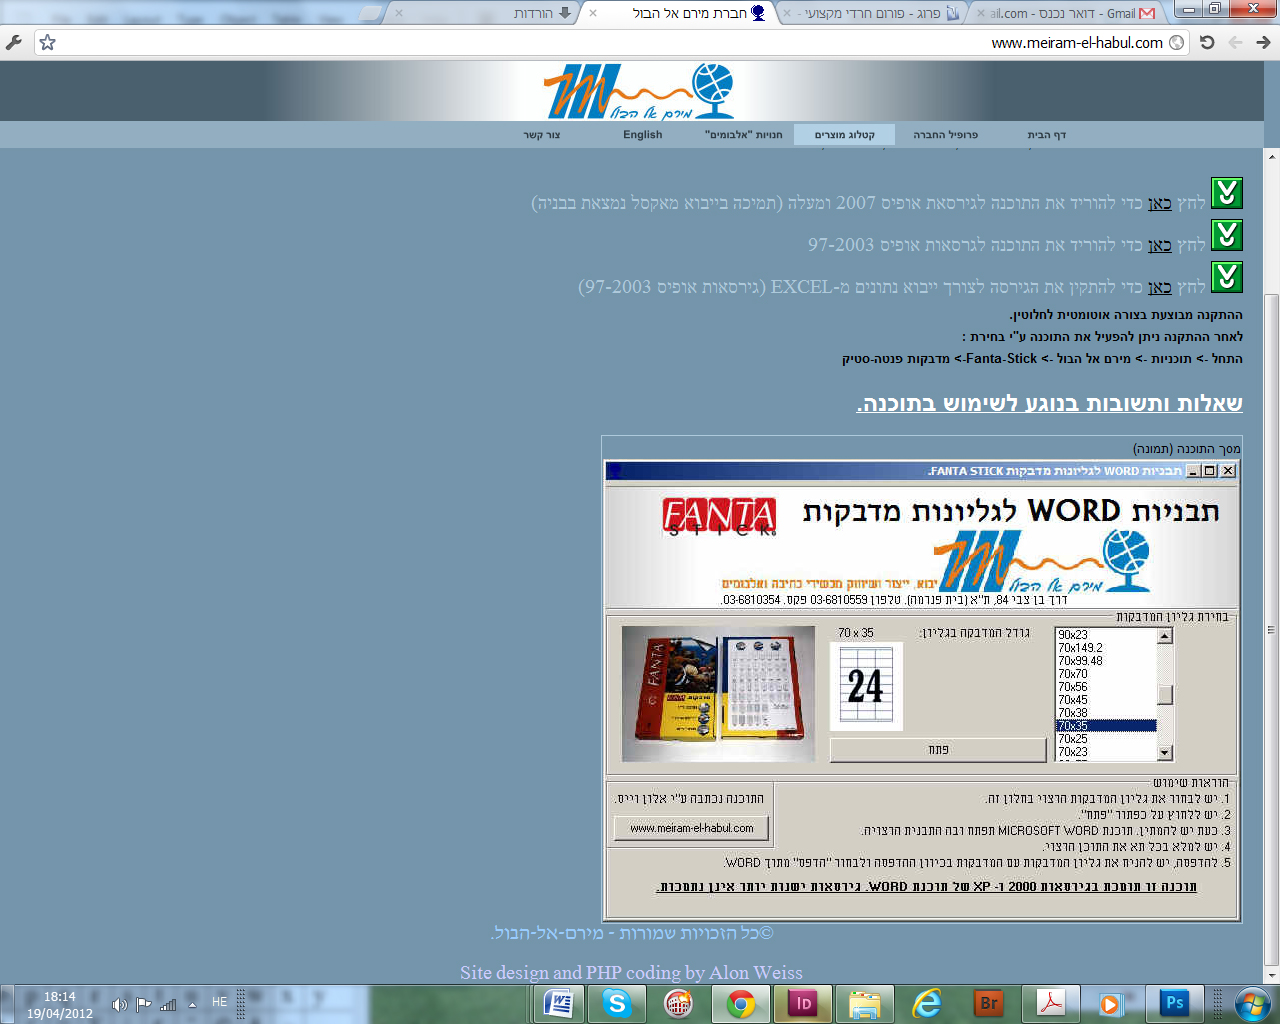
Task: Switch to the הורדות (Downloads) tab
Action: click(x=485, y=13)
